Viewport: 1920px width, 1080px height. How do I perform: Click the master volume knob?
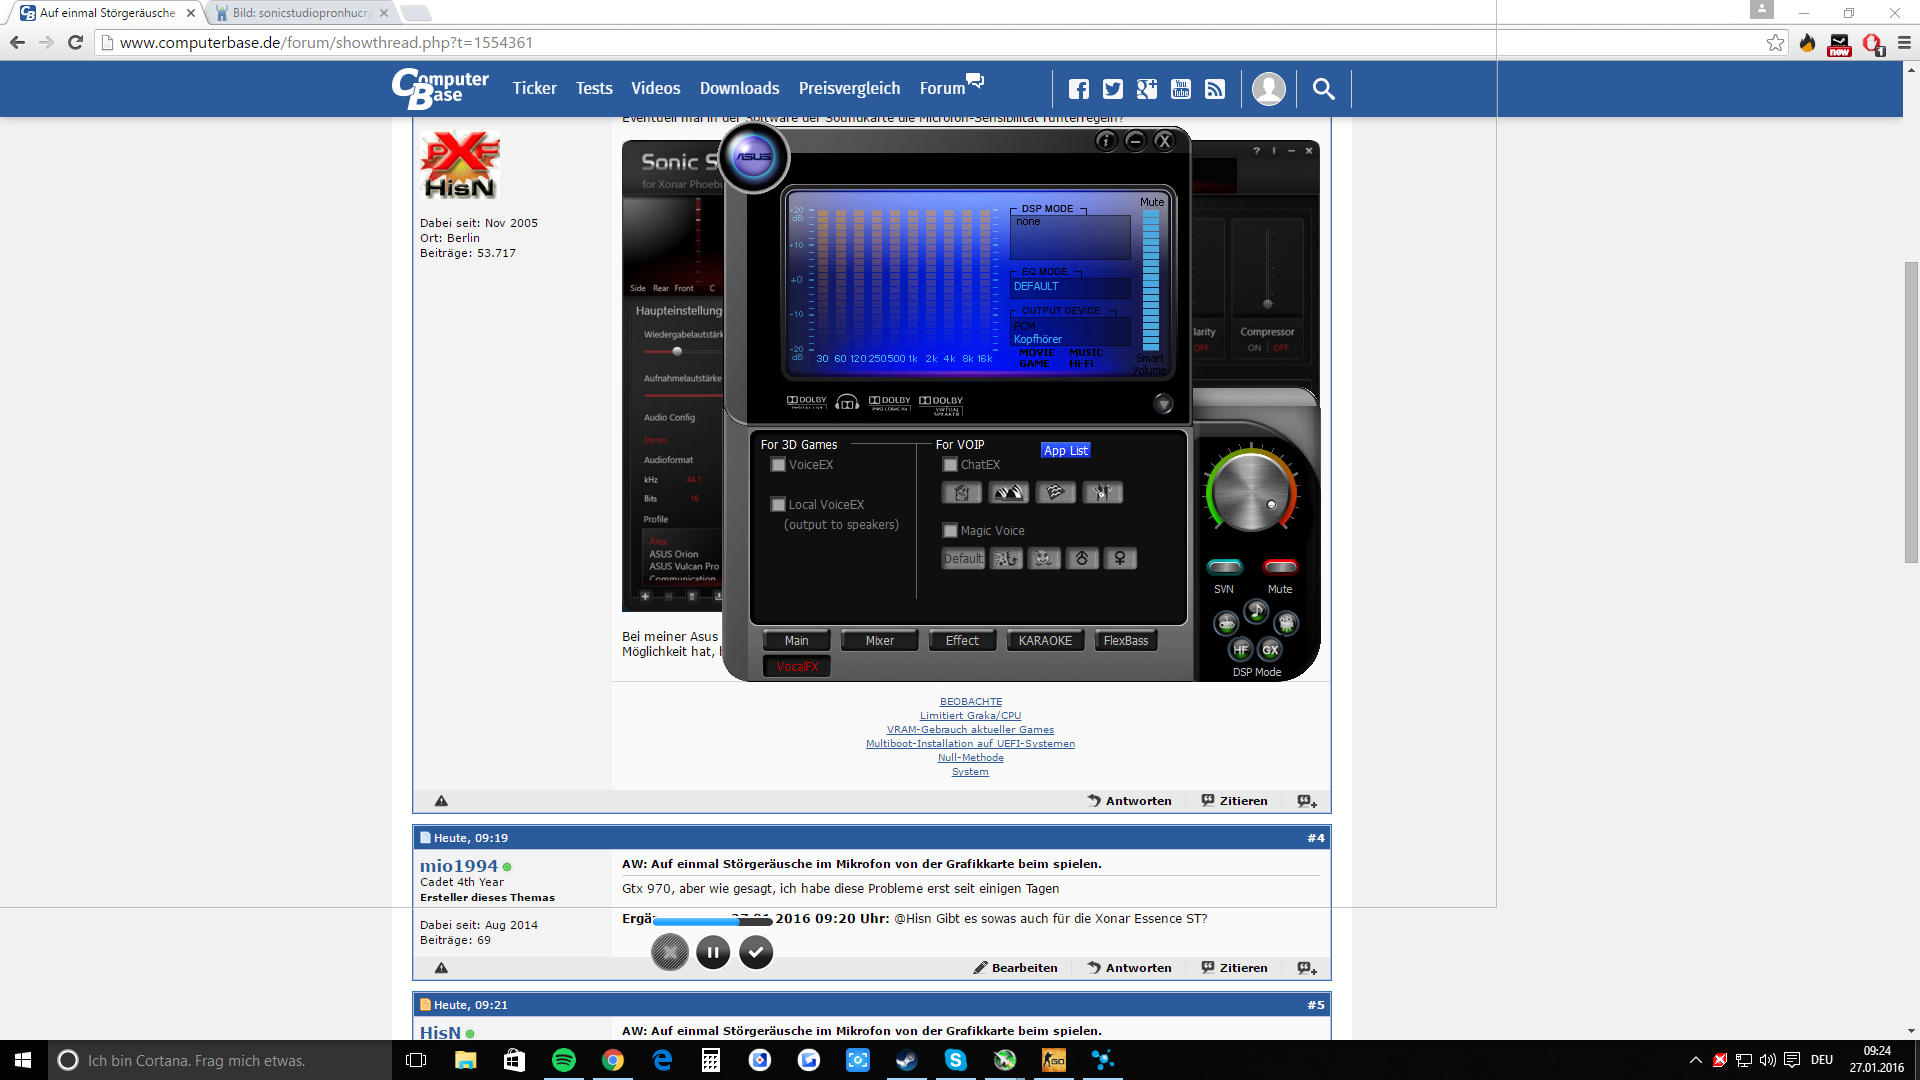(x=1251, y=492)
